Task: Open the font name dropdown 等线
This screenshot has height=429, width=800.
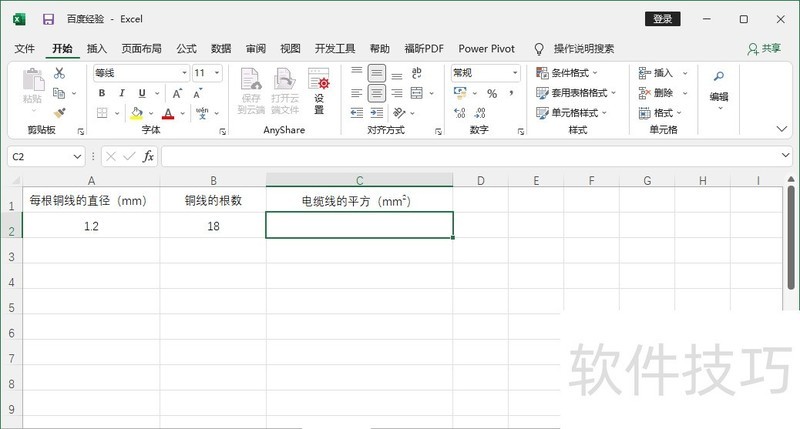Action: click(185, 73)
